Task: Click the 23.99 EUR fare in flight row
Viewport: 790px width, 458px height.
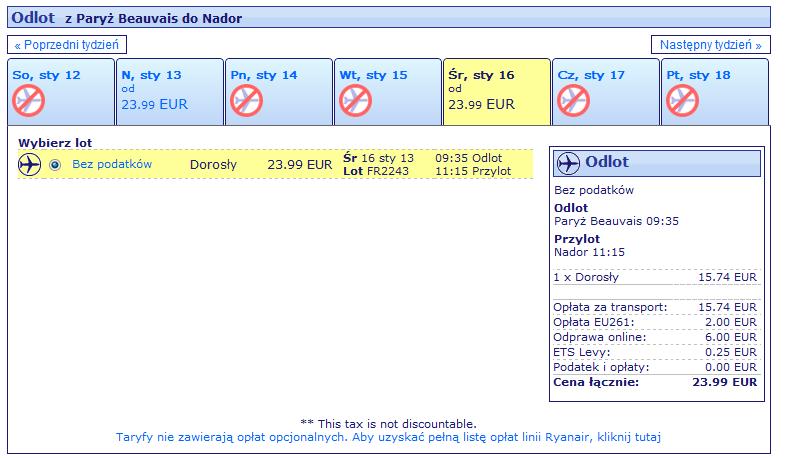Action: [299, 165]
